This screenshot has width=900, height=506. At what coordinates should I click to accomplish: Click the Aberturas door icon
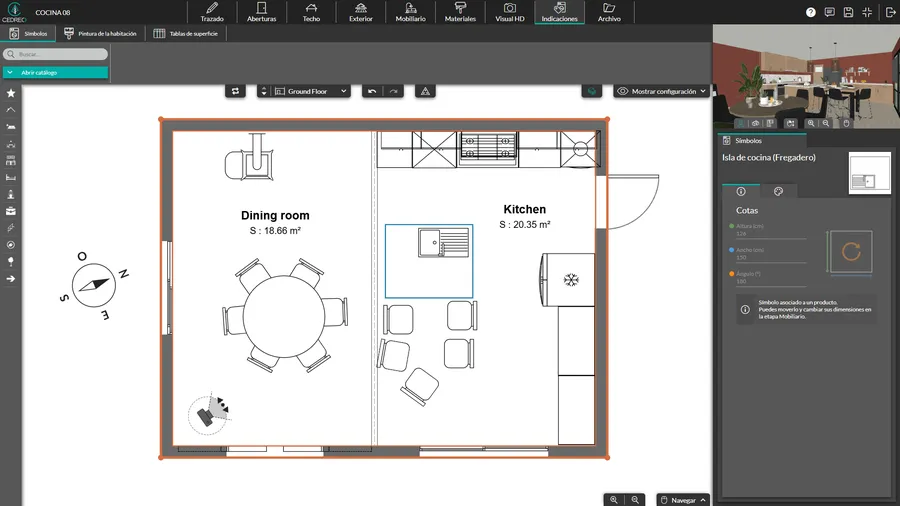(261, 8)
